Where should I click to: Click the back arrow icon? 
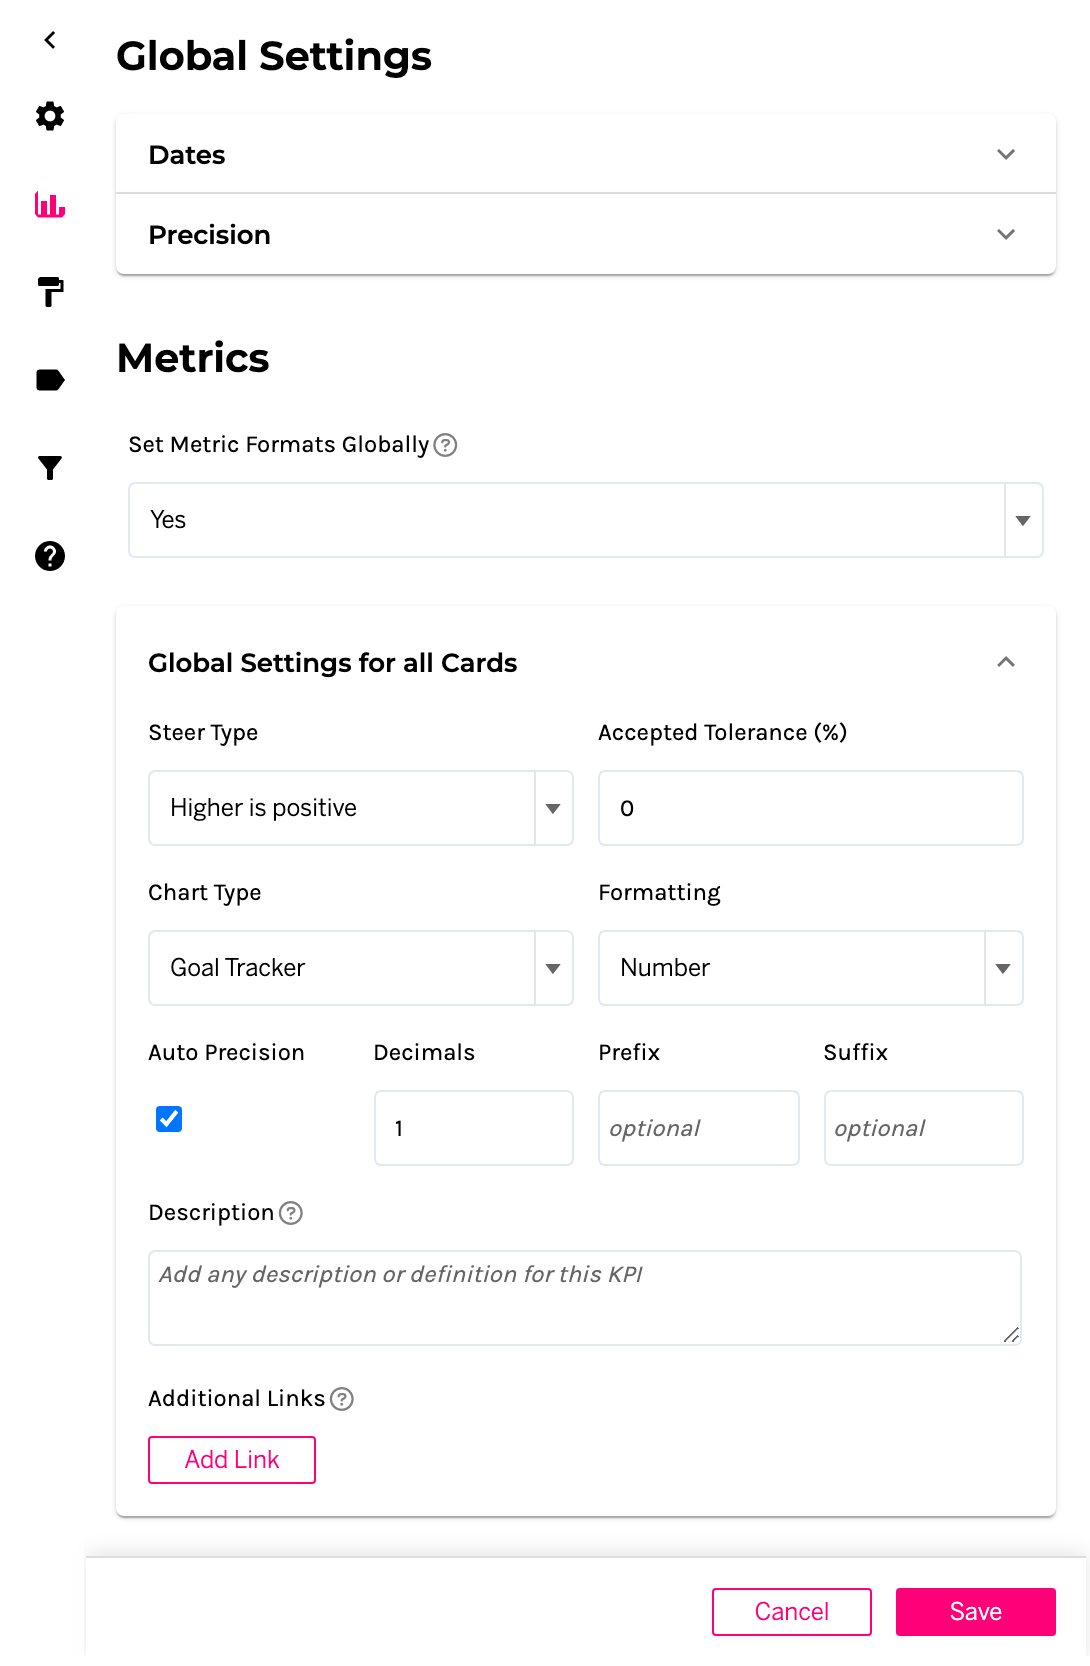click(50, 40)
